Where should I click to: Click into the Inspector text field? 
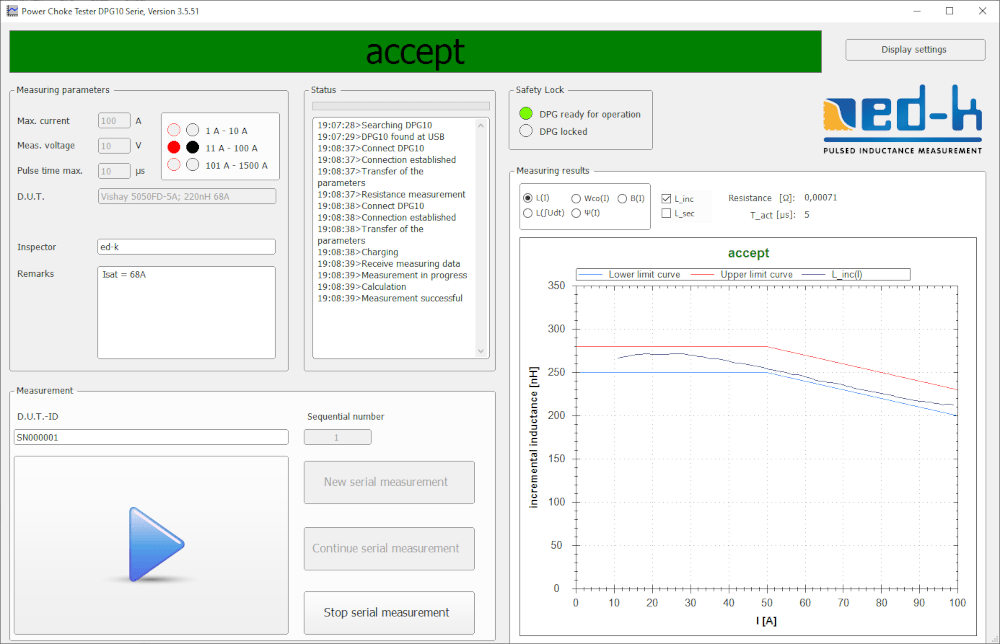coord(186,247)
